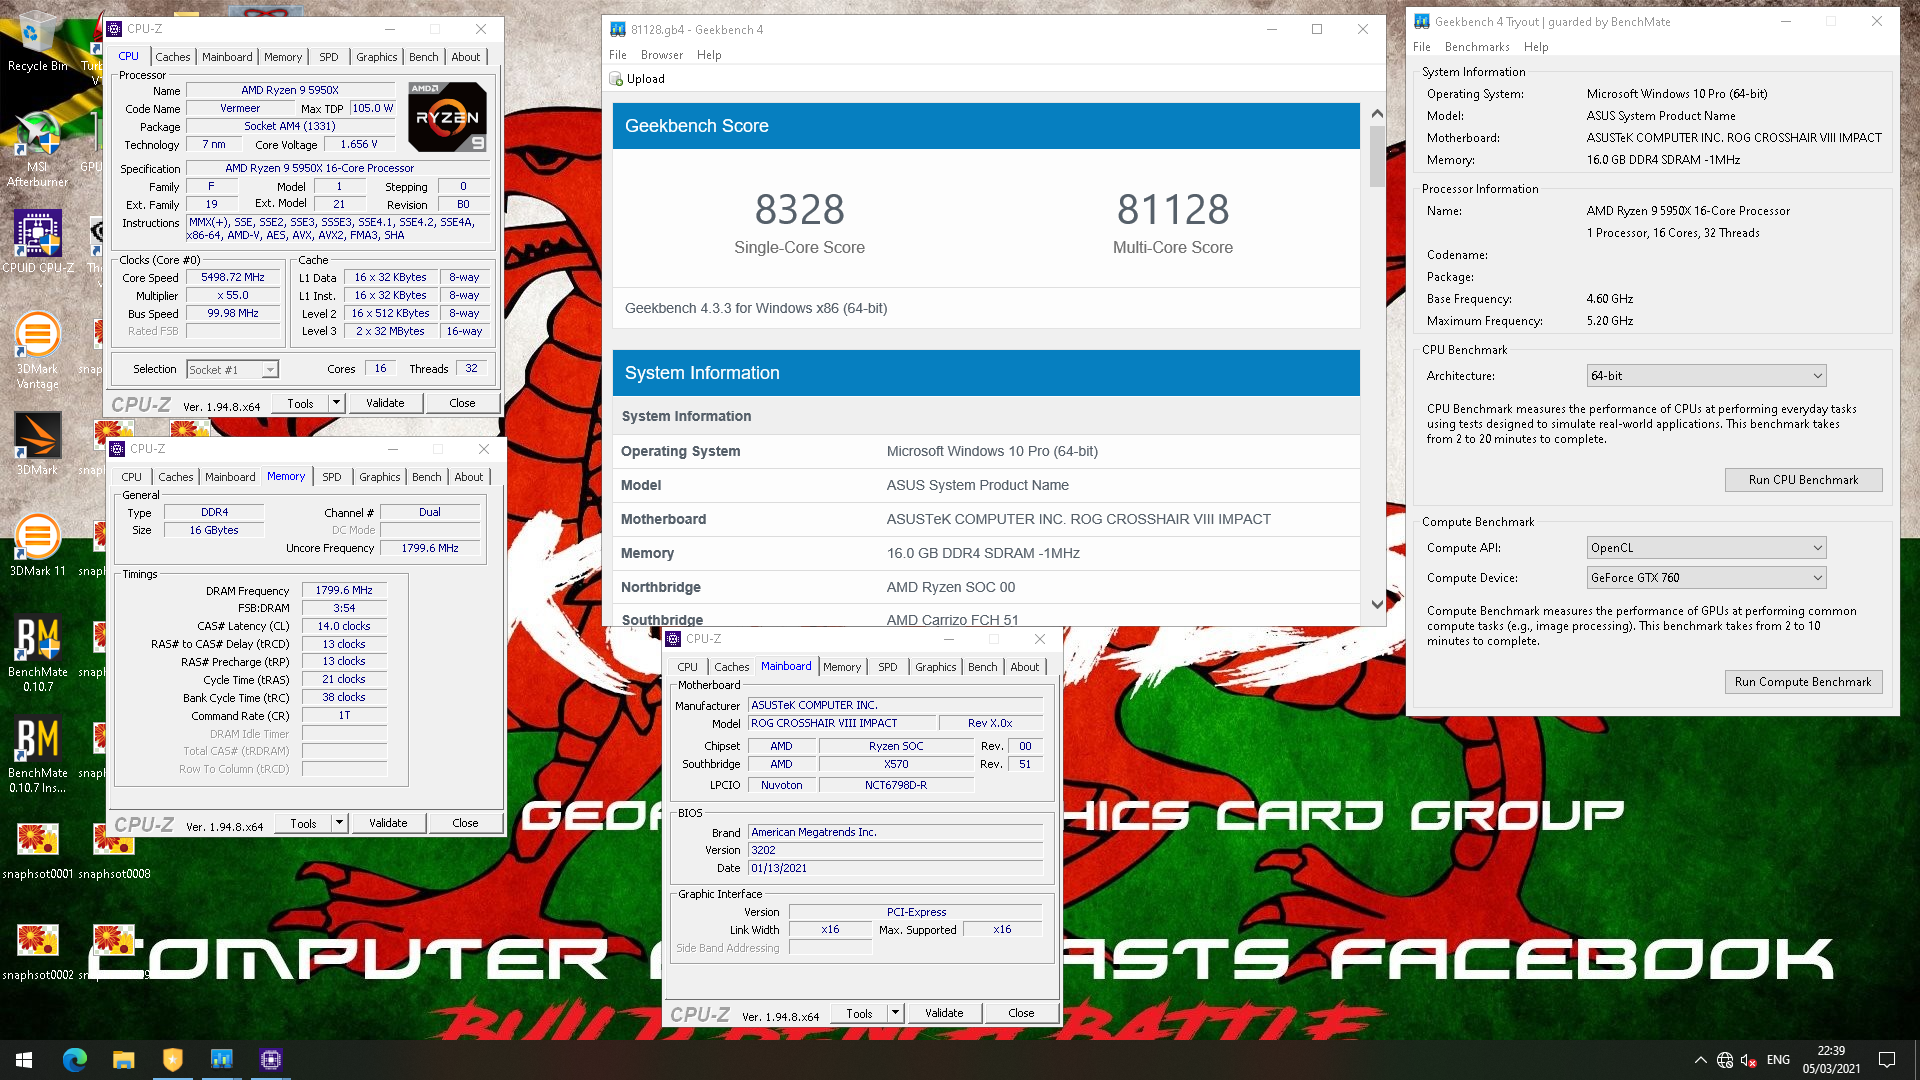Open CPUID CPU-Z desktop shortcut
The image size is (1920, 1080).
click(x=37, y=242)
